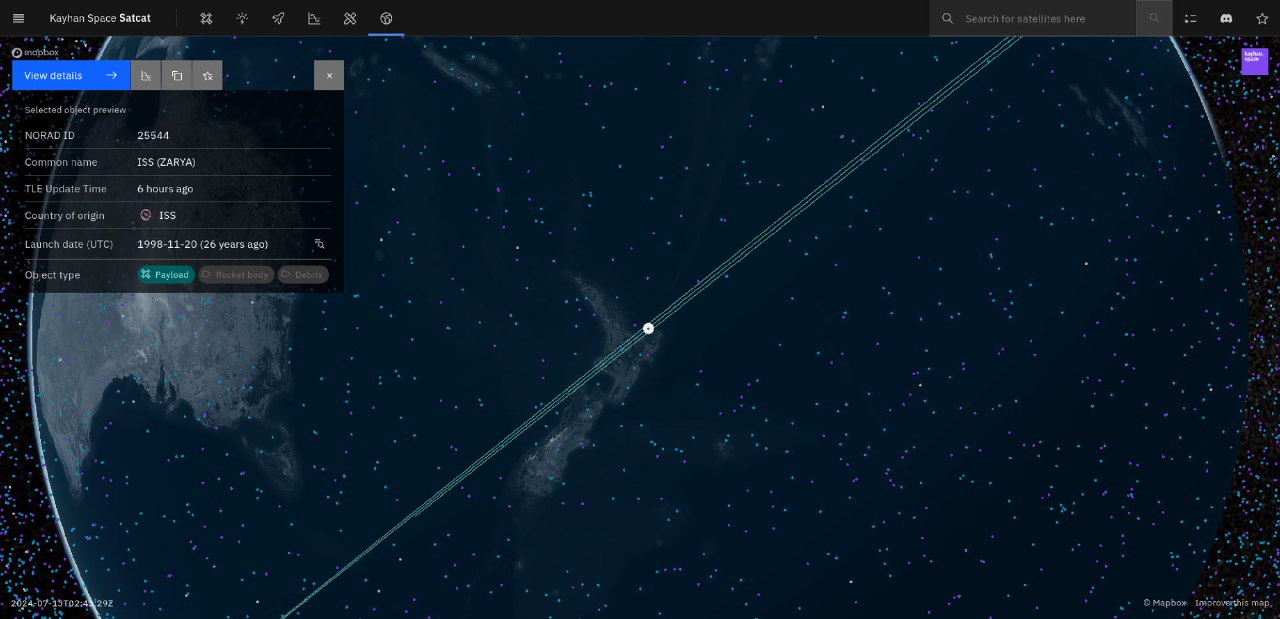
Task: Open favorites star in top bar
Action: point(1262,18)
